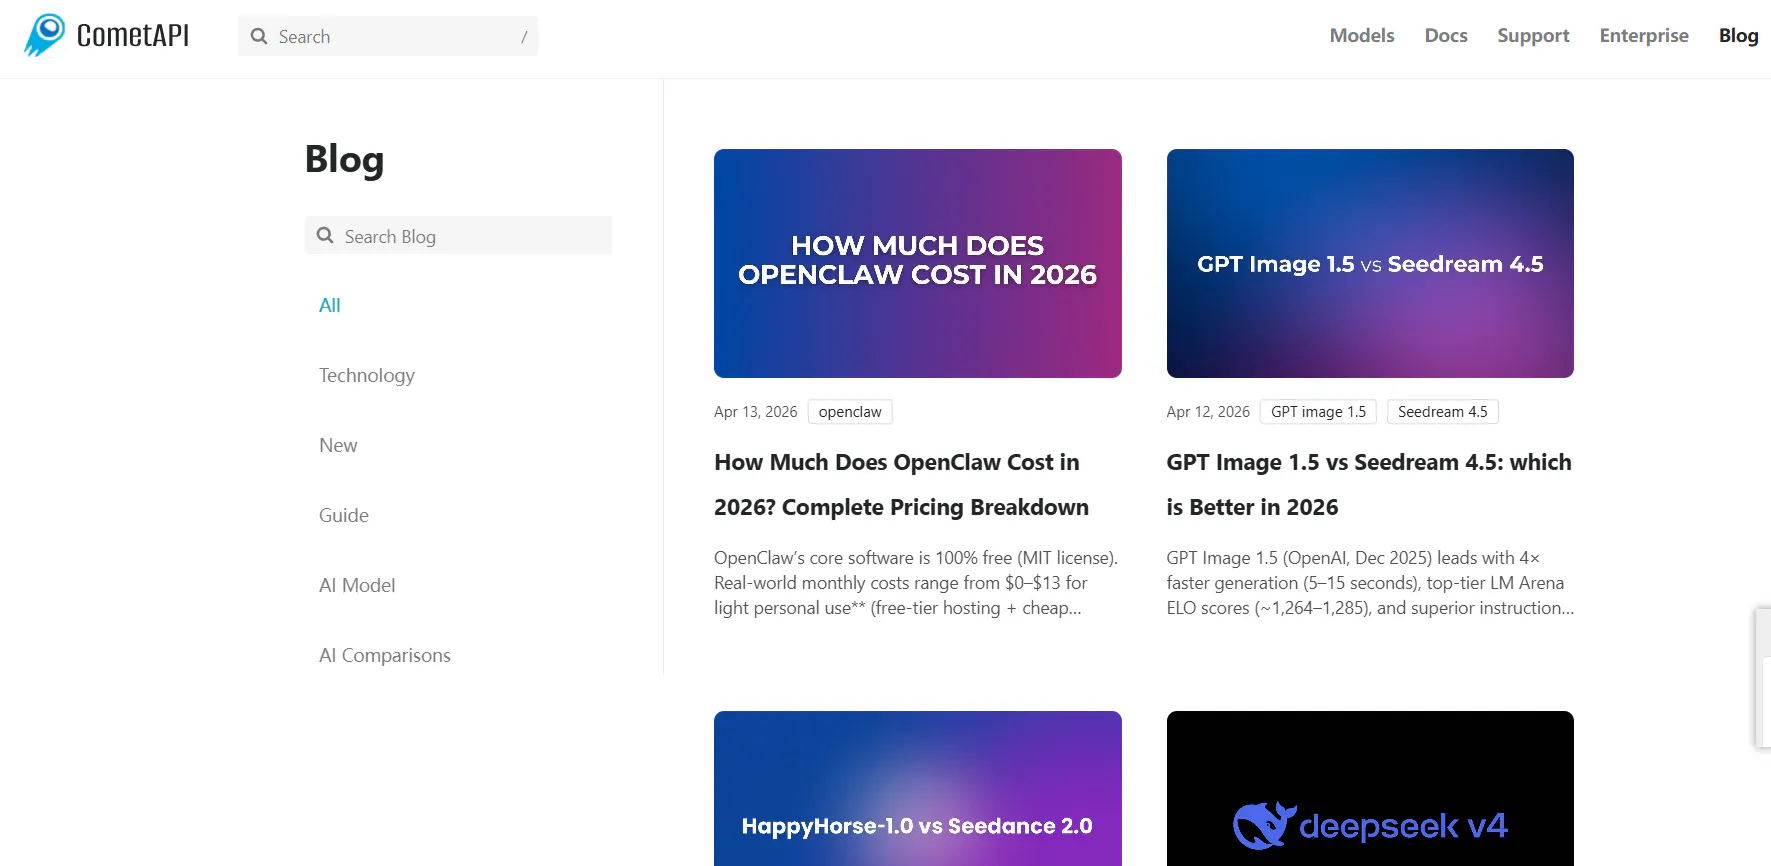Viewport: 1771px width, 866px height.
Task: Select the Guide blog category
Action: pyautogui.click(x=344, y=515)
